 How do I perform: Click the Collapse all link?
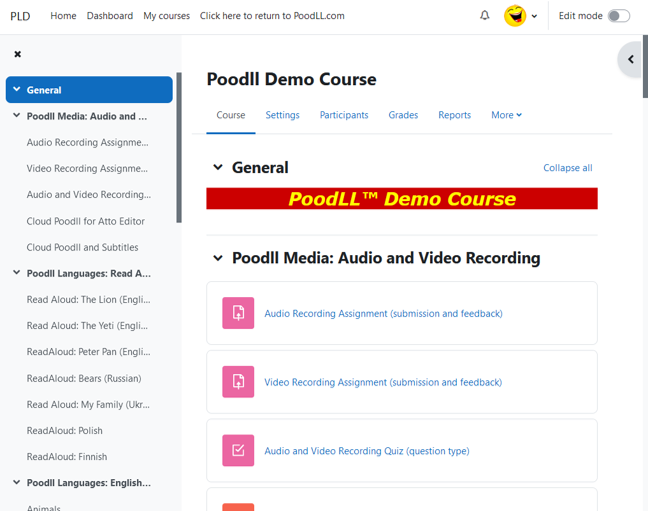pos(567,168)
